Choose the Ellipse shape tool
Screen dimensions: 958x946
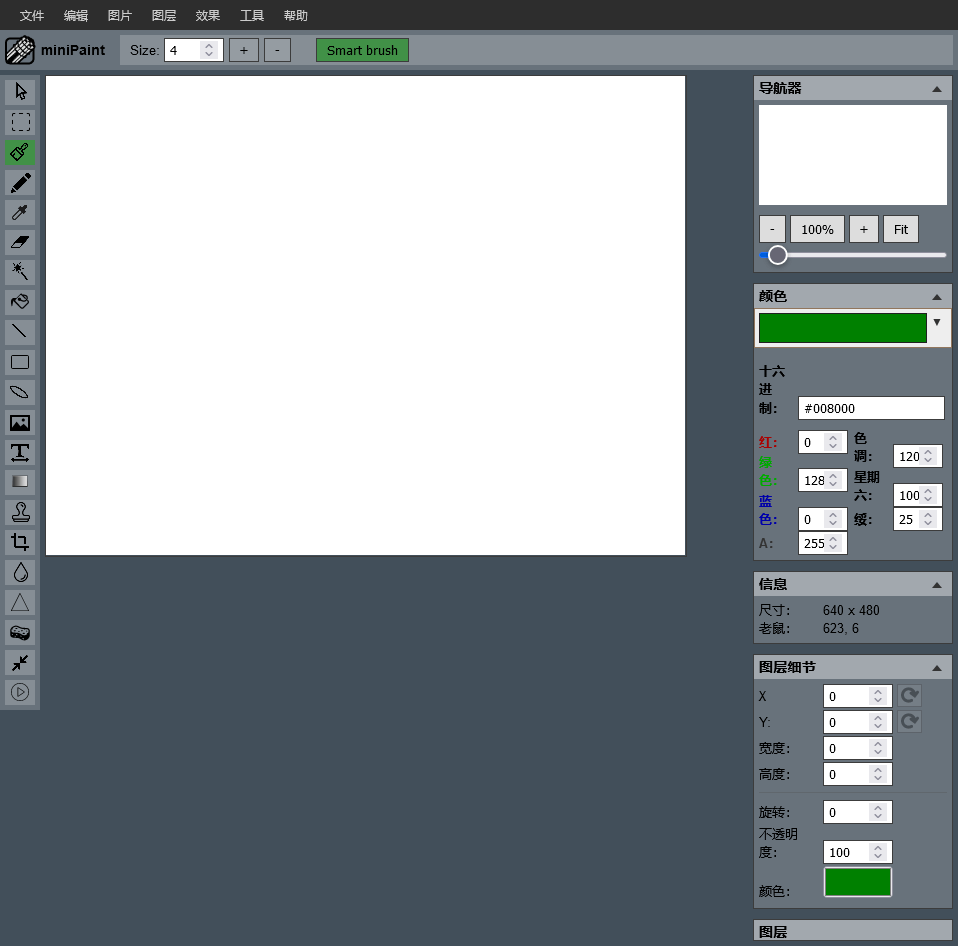20,392
